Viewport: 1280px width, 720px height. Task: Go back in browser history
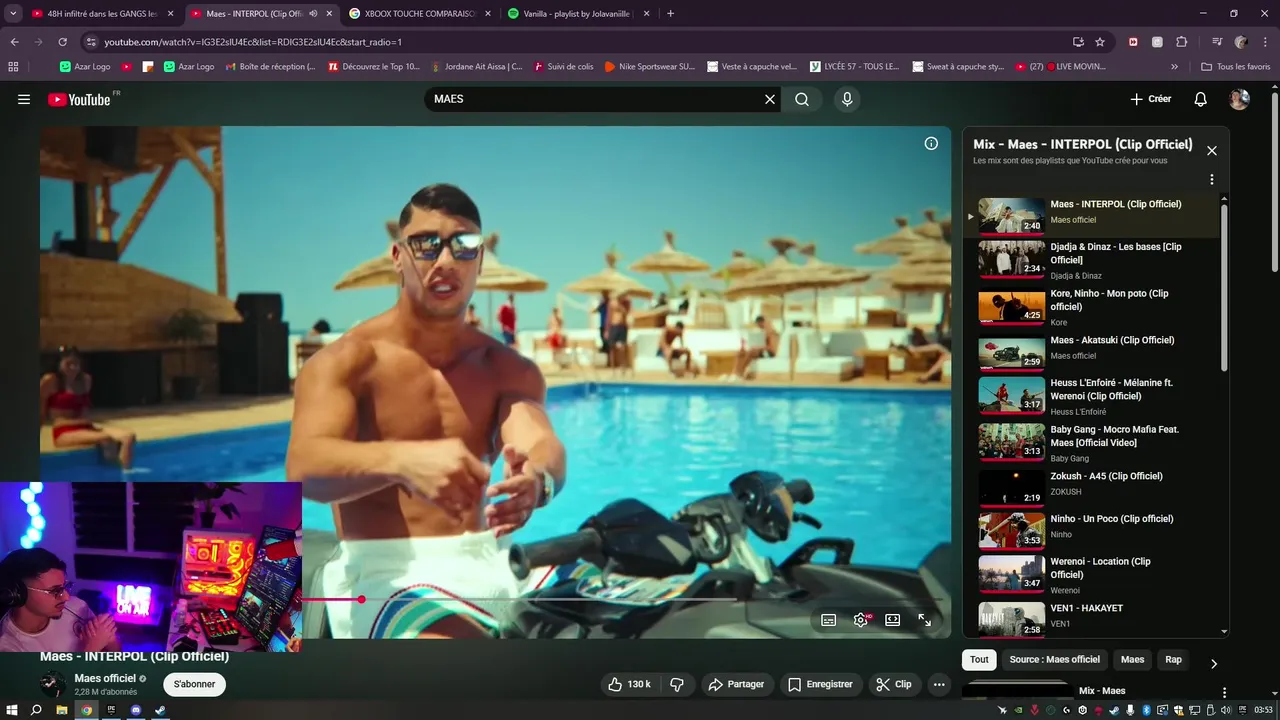(x=14, y=42)
